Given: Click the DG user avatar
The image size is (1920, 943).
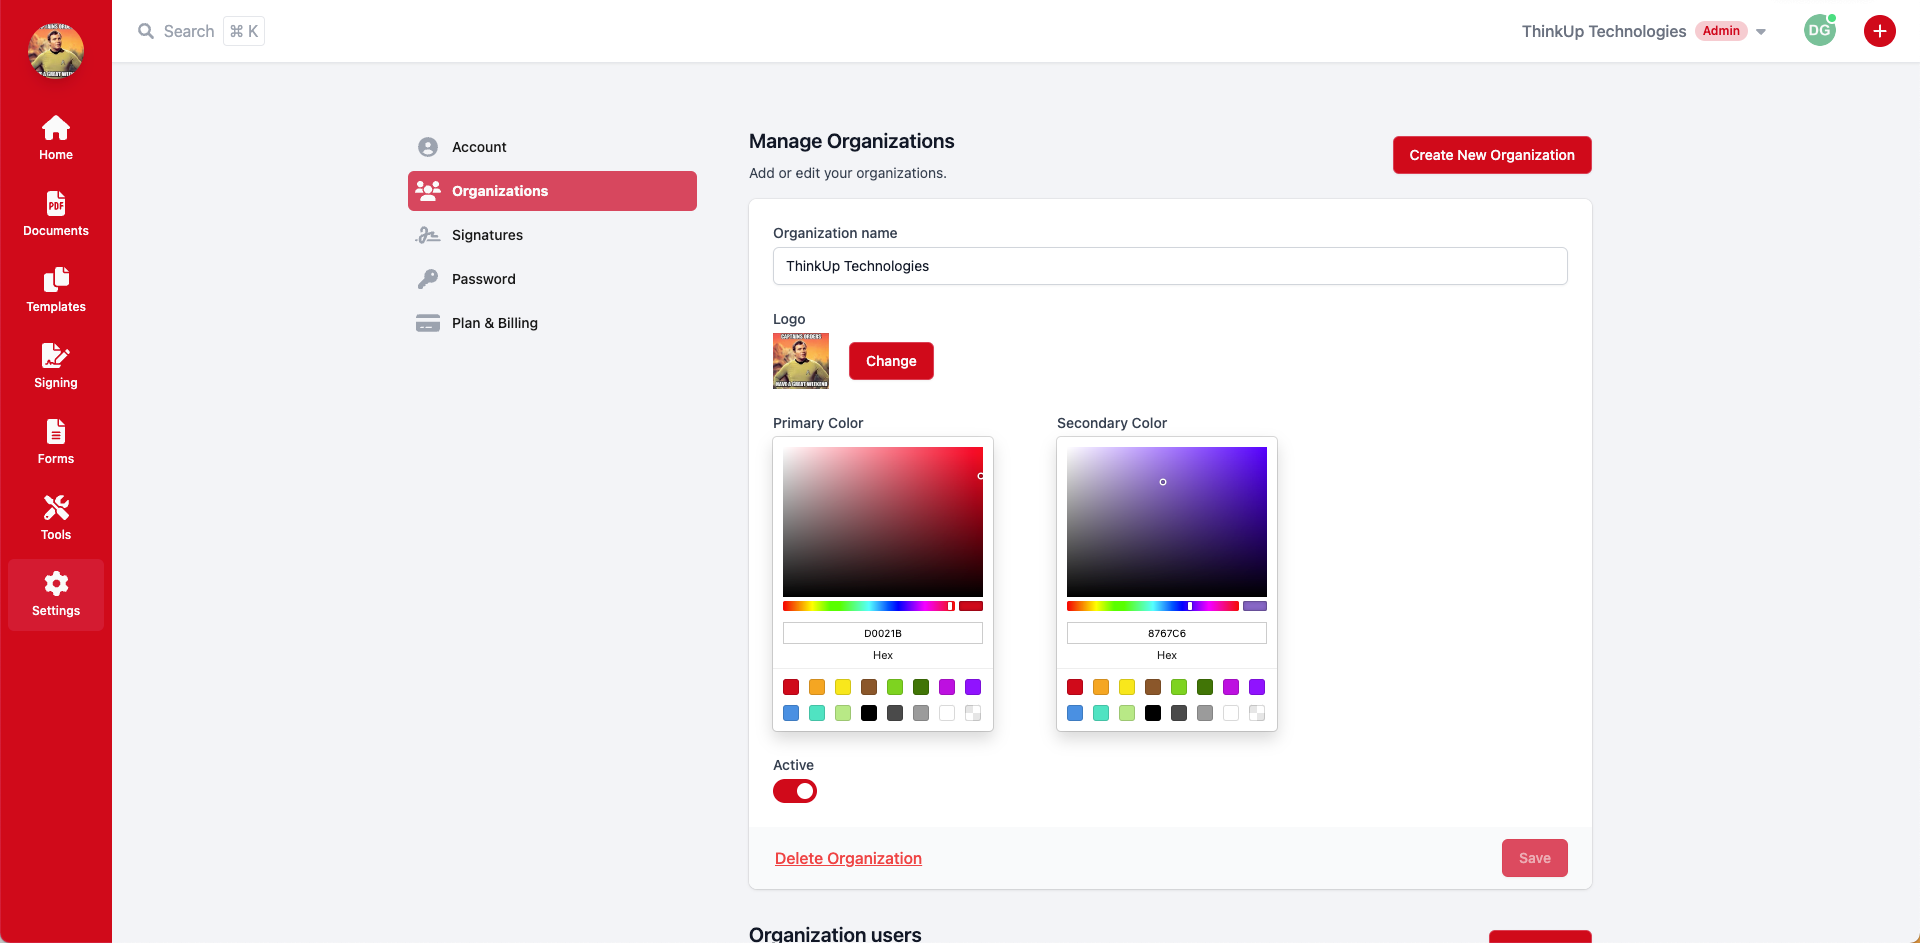Looking at the screenshot, I should pos(1819,31).
